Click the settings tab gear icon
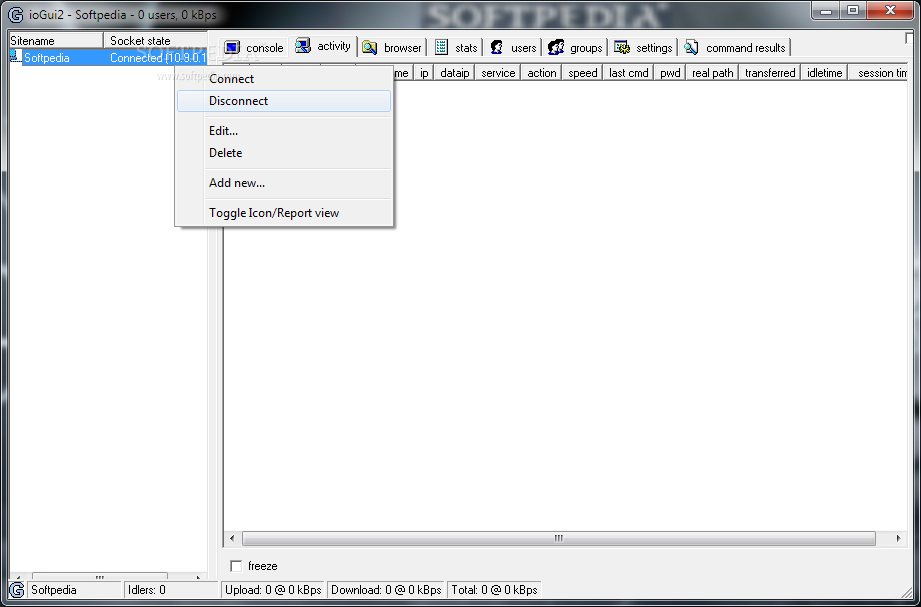This screenshot has height=607, width=921. click(x=622, y=48)
